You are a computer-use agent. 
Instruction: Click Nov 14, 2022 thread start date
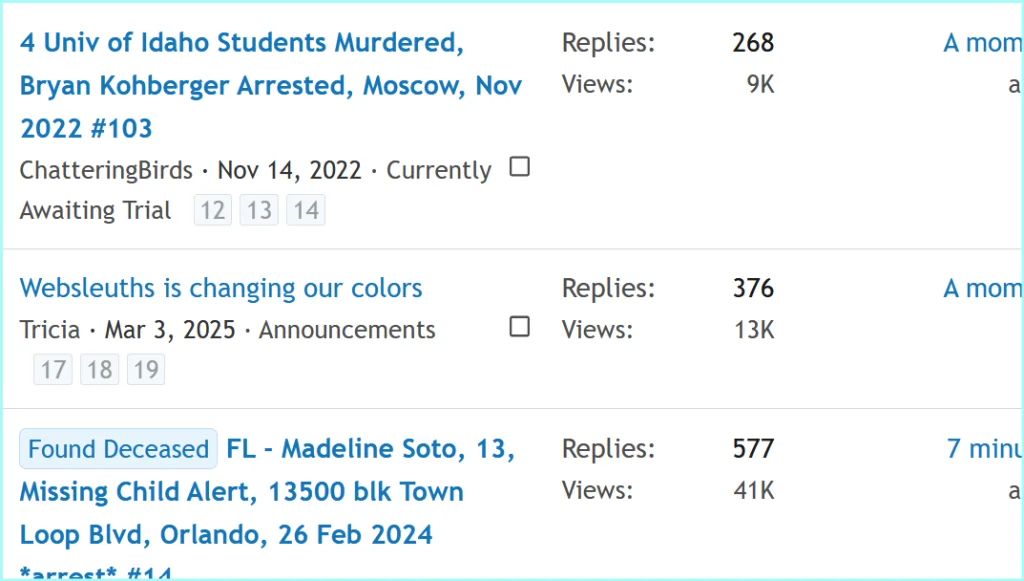click(x=289, y=170)
